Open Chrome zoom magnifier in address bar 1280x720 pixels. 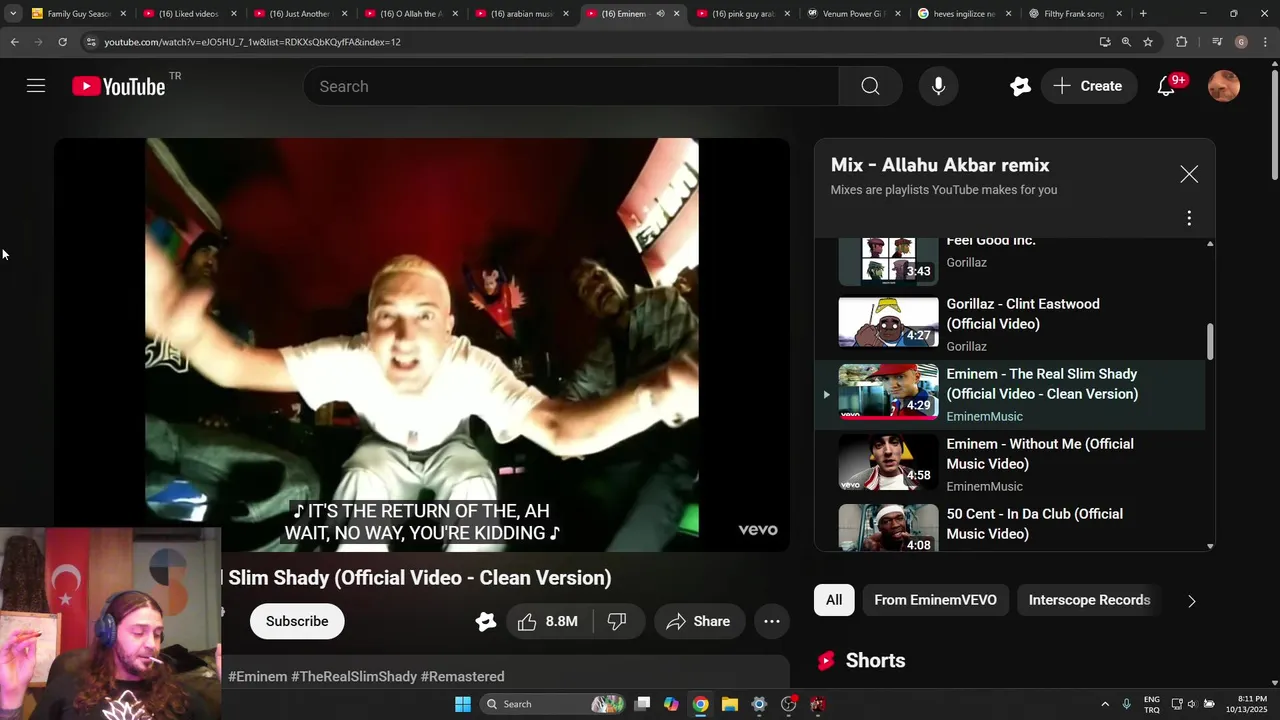tap(1126, 42)
